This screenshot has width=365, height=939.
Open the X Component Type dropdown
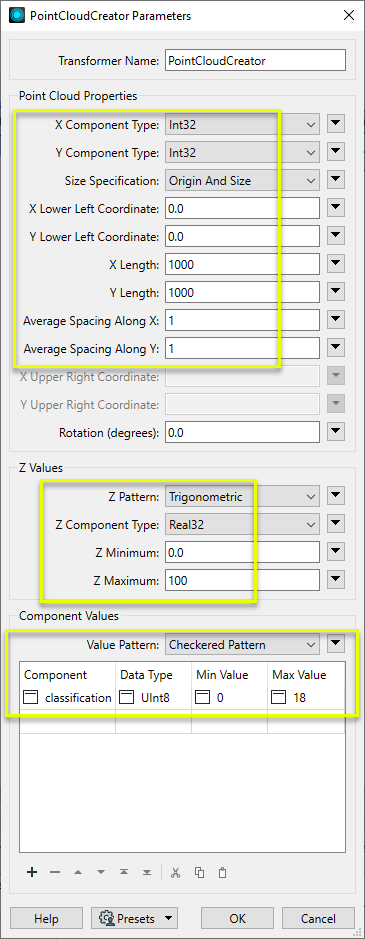click(242, 125)
